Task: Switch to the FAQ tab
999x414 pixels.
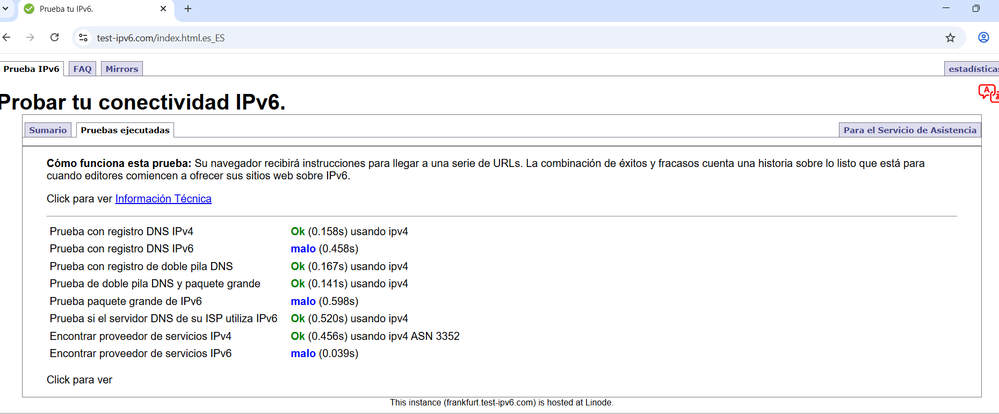Action: point(82,69)
